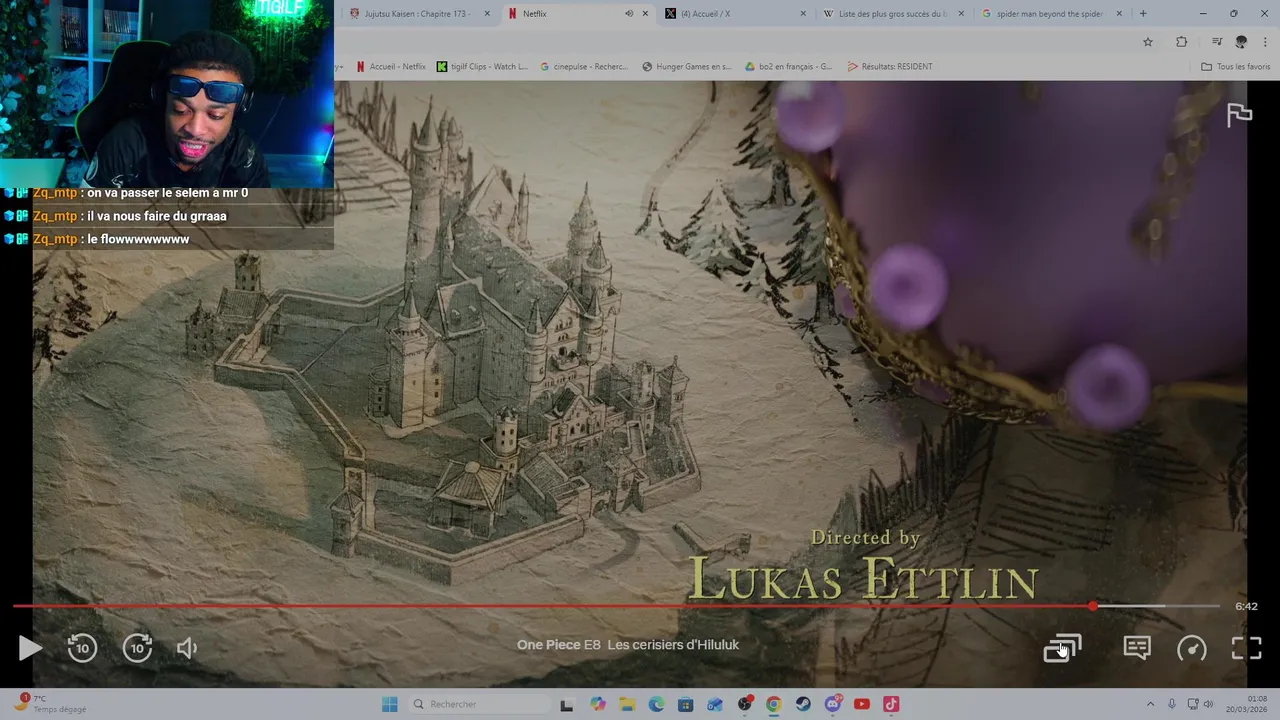
Task: Click chat message "il va nous faire du grraaa"
Action: 157,216
